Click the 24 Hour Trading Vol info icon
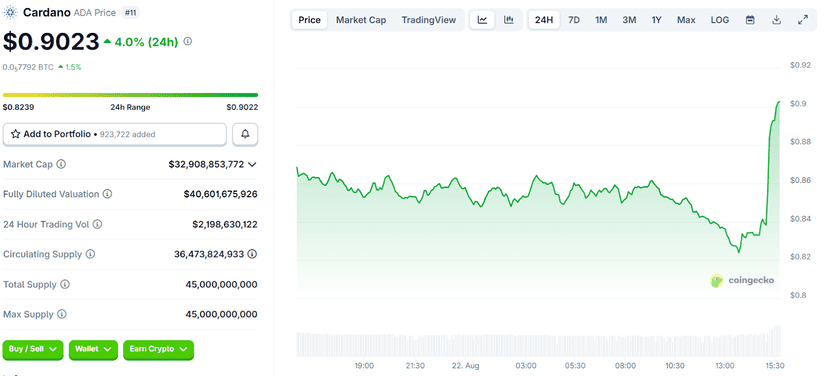824x376 pixels. tap(97, 225)
